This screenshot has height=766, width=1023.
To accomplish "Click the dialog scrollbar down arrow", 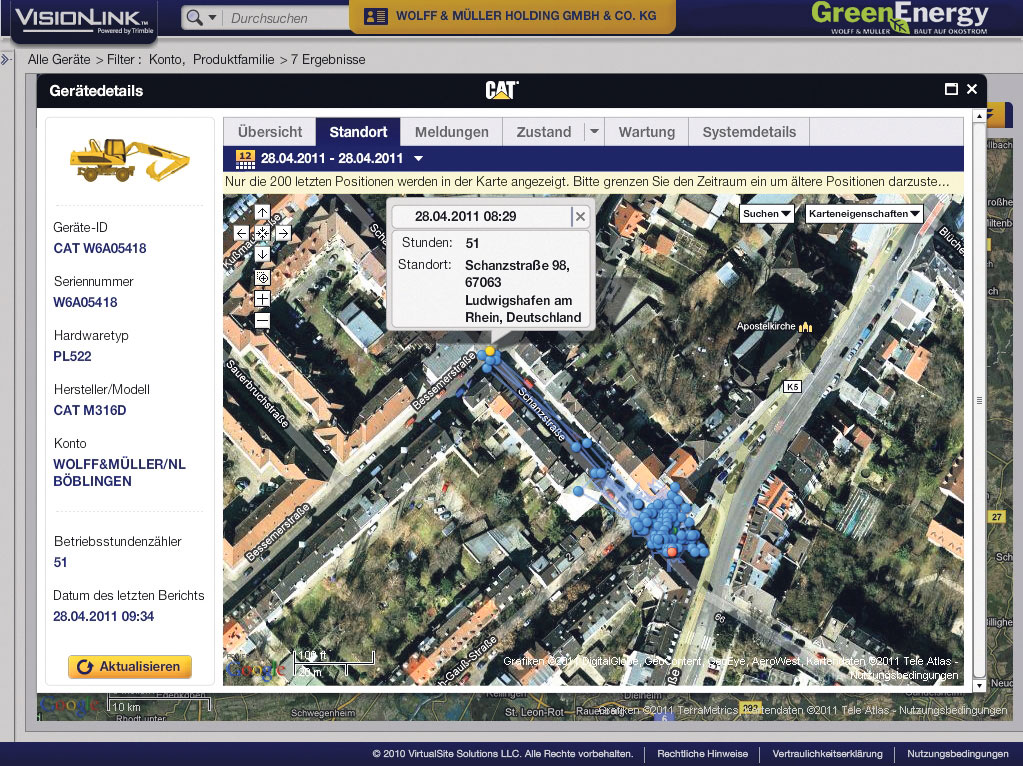I will point(979,686).
